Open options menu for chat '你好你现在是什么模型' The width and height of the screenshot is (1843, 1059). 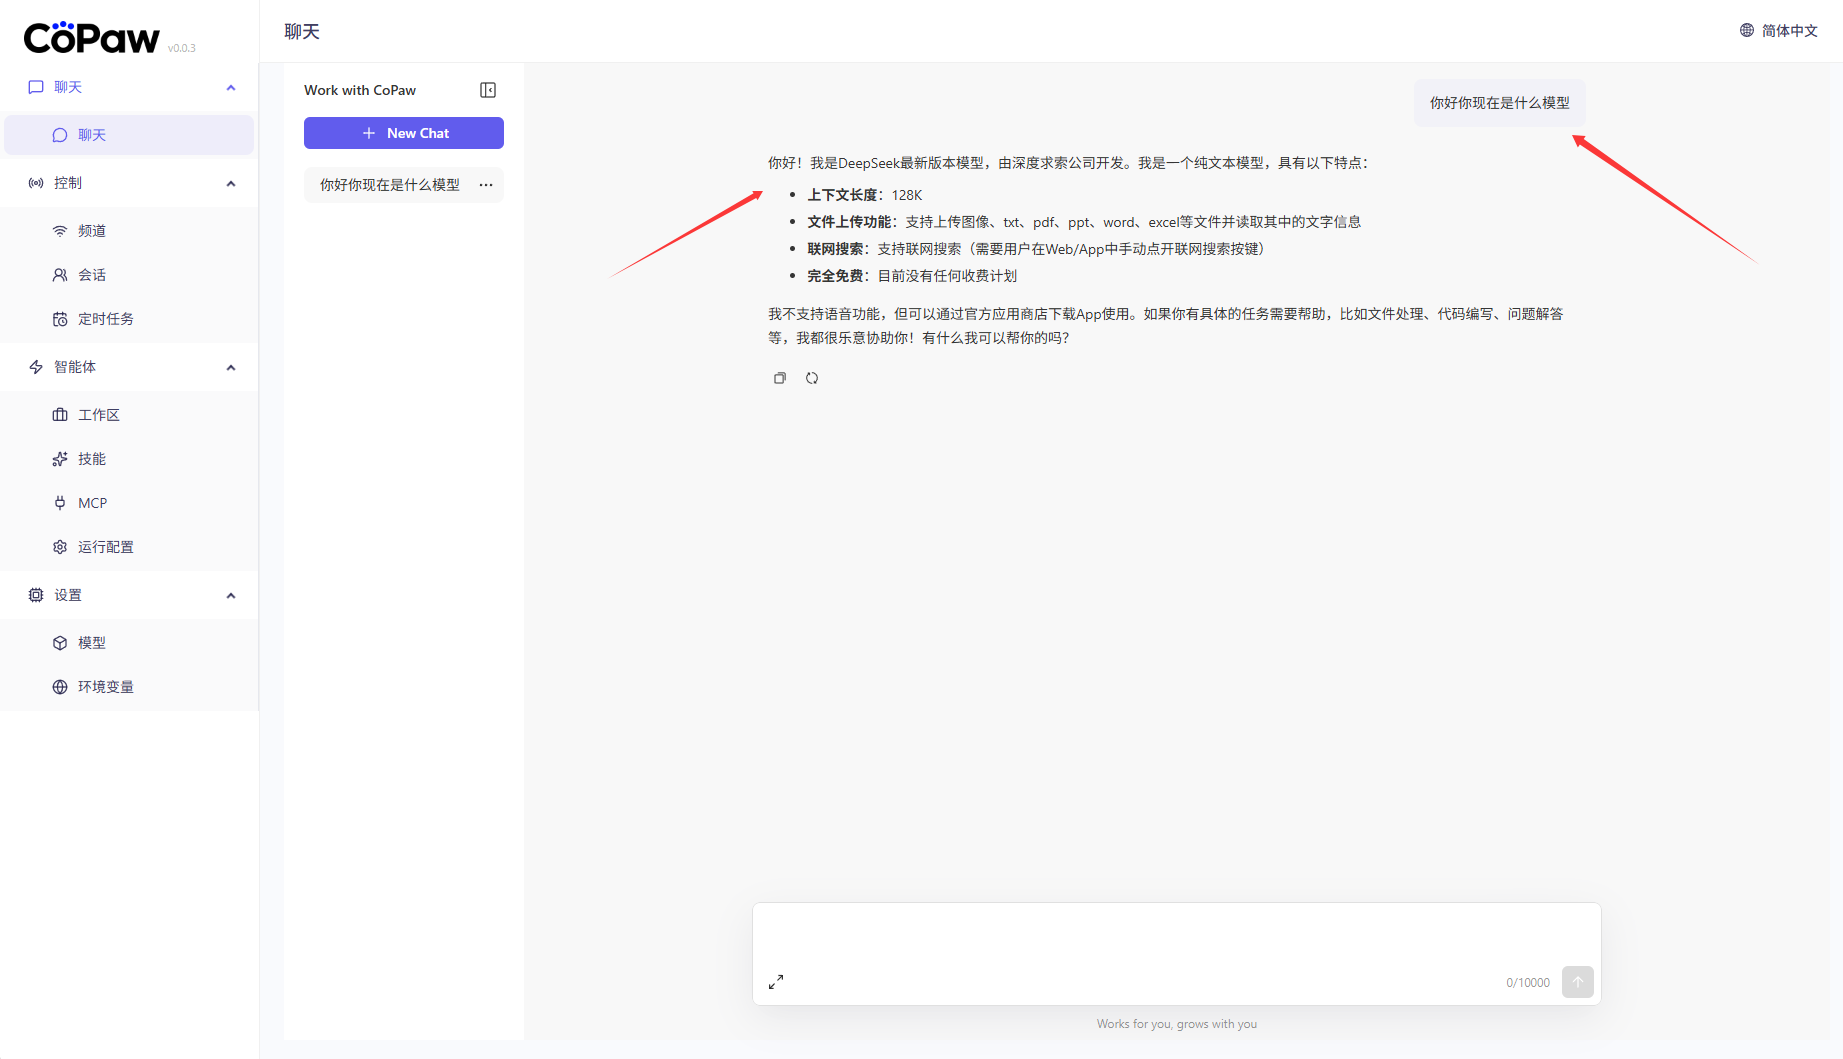tap(486, 185)
